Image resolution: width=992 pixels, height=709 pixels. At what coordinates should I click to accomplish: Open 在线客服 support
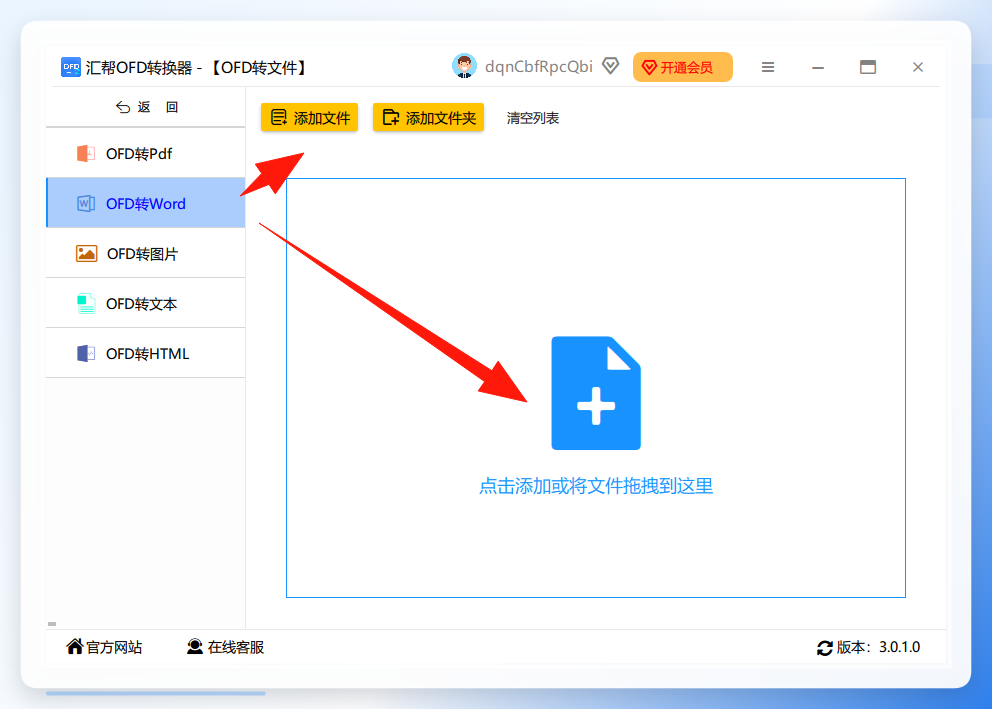pos(225,647)
